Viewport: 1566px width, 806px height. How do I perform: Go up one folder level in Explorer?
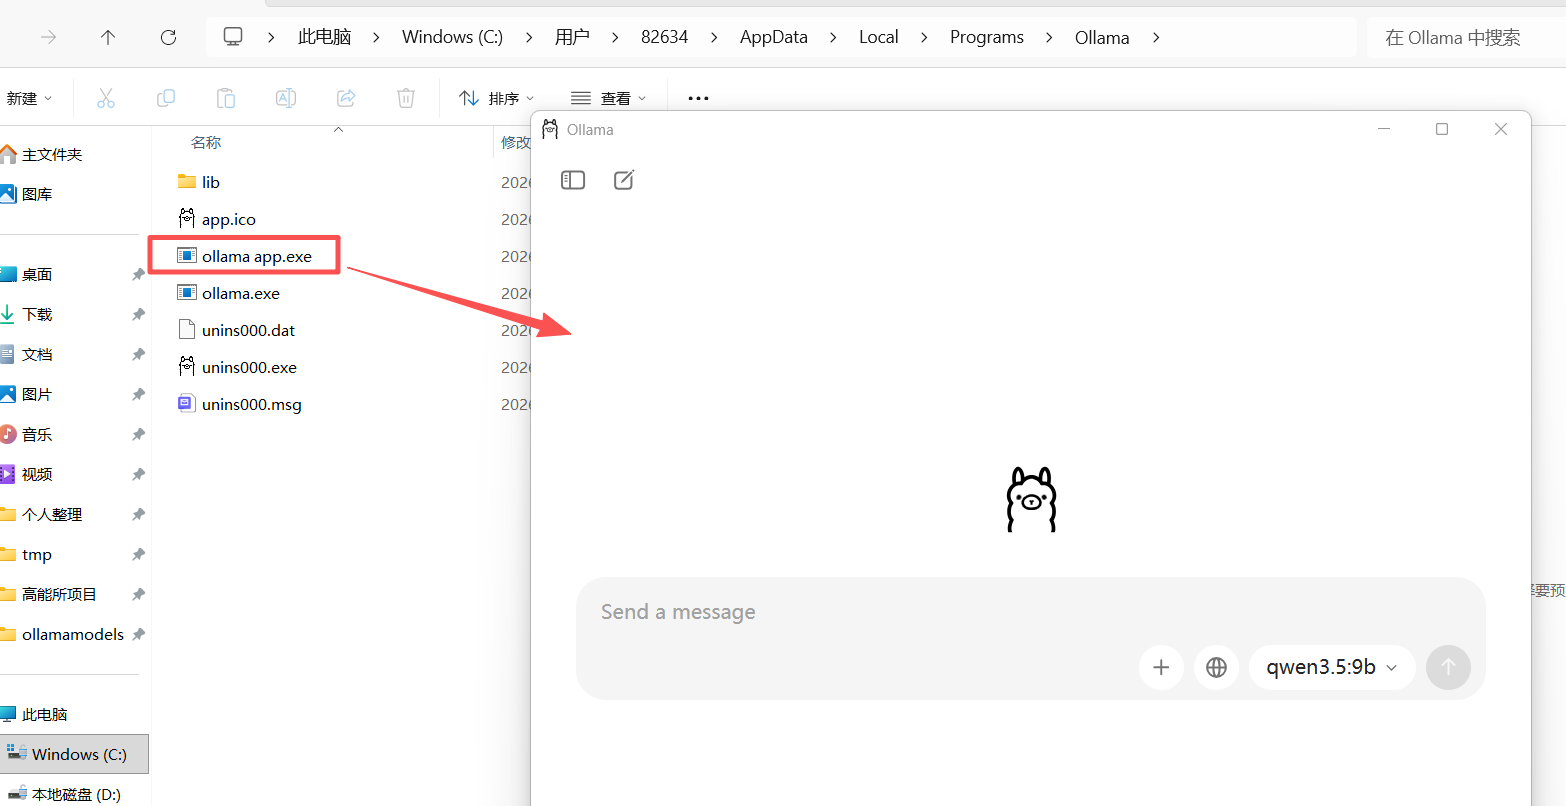click(x=108, y=37)
